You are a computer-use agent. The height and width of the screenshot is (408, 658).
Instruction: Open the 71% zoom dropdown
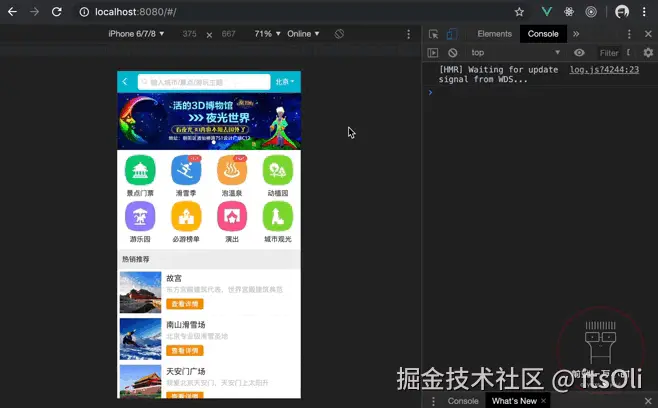[x=267, y=34]
